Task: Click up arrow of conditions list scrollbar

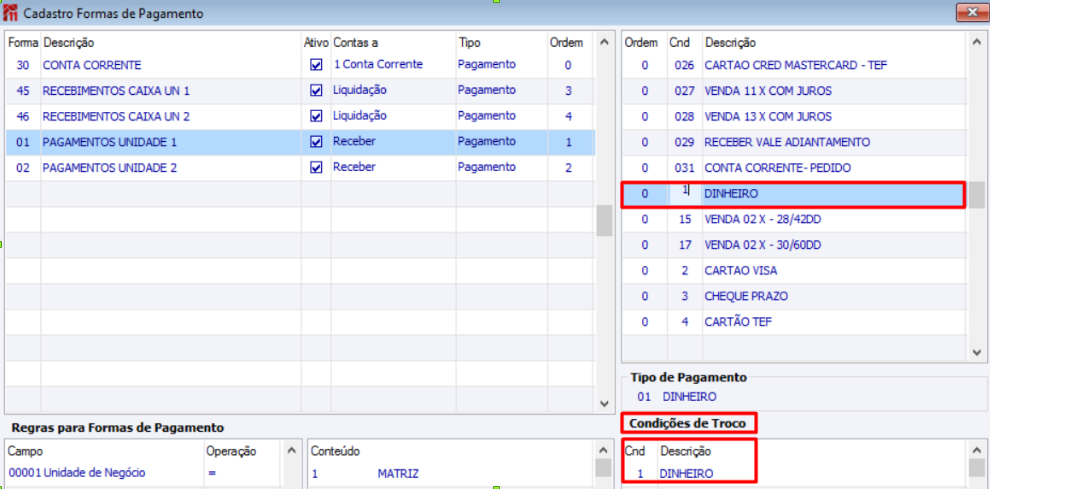Action: [977, 42]
